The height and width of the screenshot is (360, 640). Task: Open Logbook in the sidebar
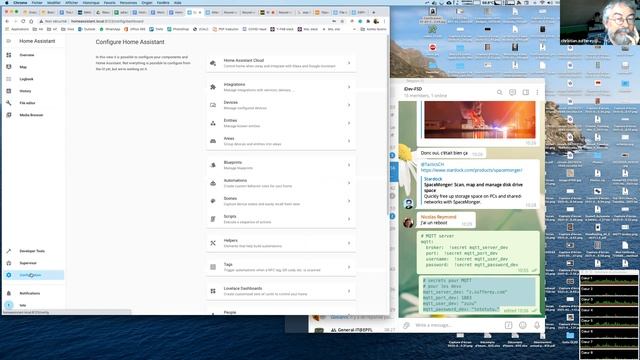click(x=33, y=79)
